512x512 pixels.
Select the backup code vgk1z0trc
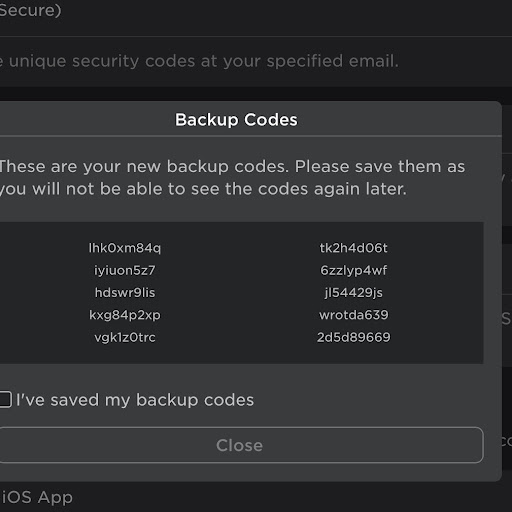point(125,338)
